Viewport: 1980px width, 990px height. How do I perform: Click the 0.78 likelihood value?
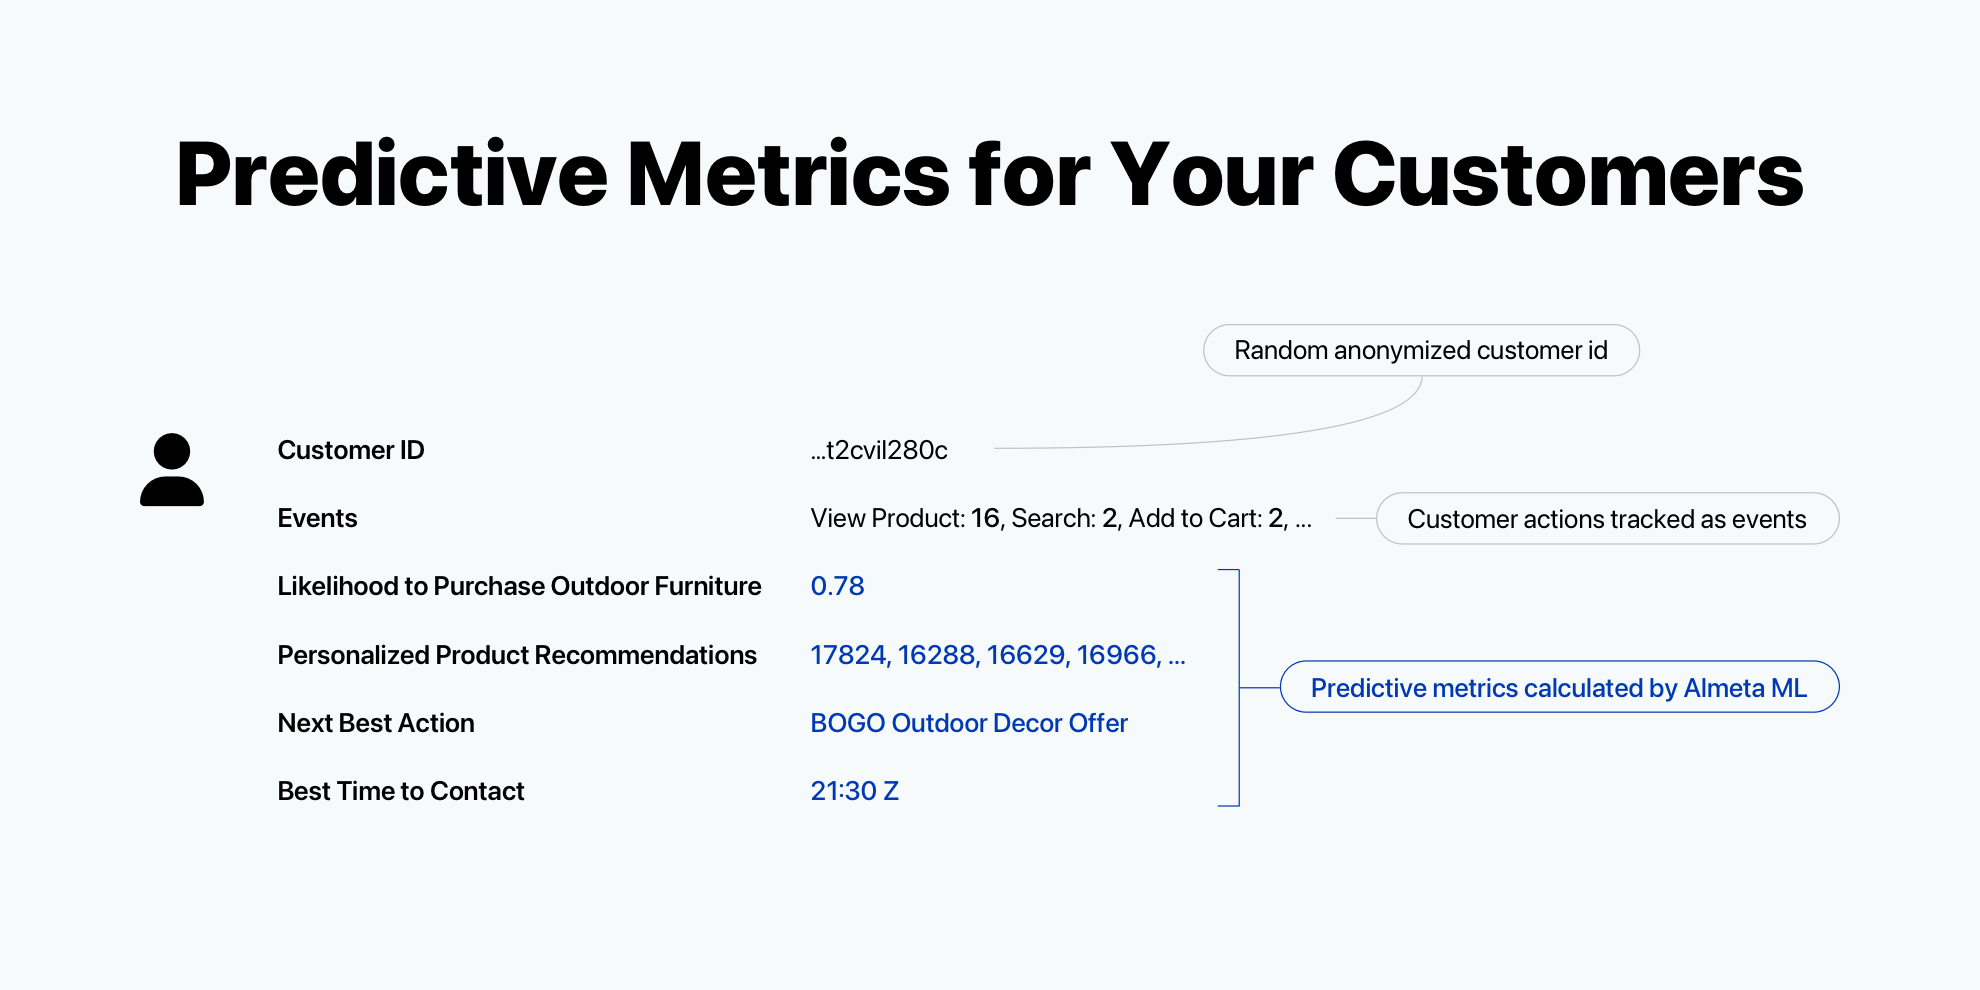tap(837, 587)
